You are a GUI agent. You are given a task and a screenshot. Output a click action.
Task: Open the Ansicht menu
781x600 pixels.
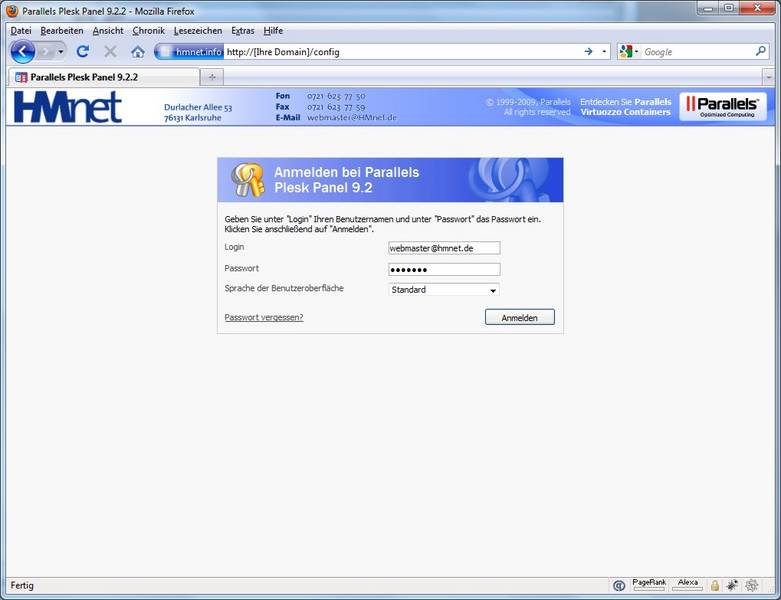108,31
